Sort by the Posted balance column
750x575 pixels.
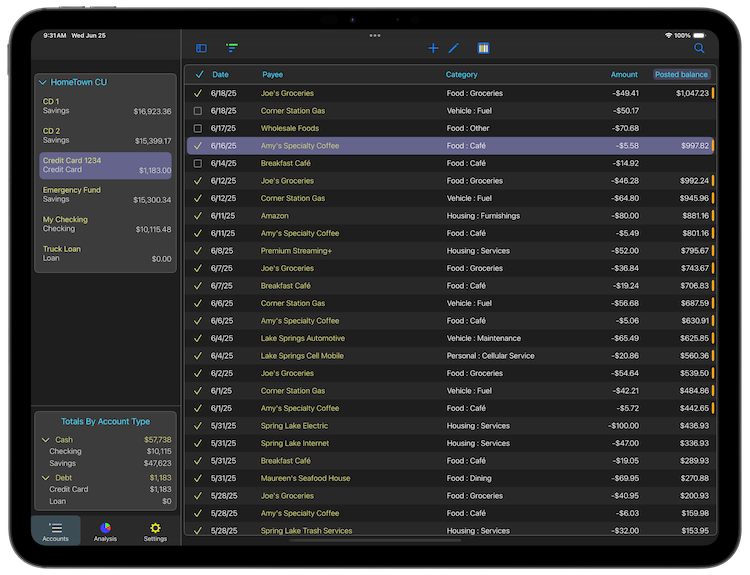point(681,74)
